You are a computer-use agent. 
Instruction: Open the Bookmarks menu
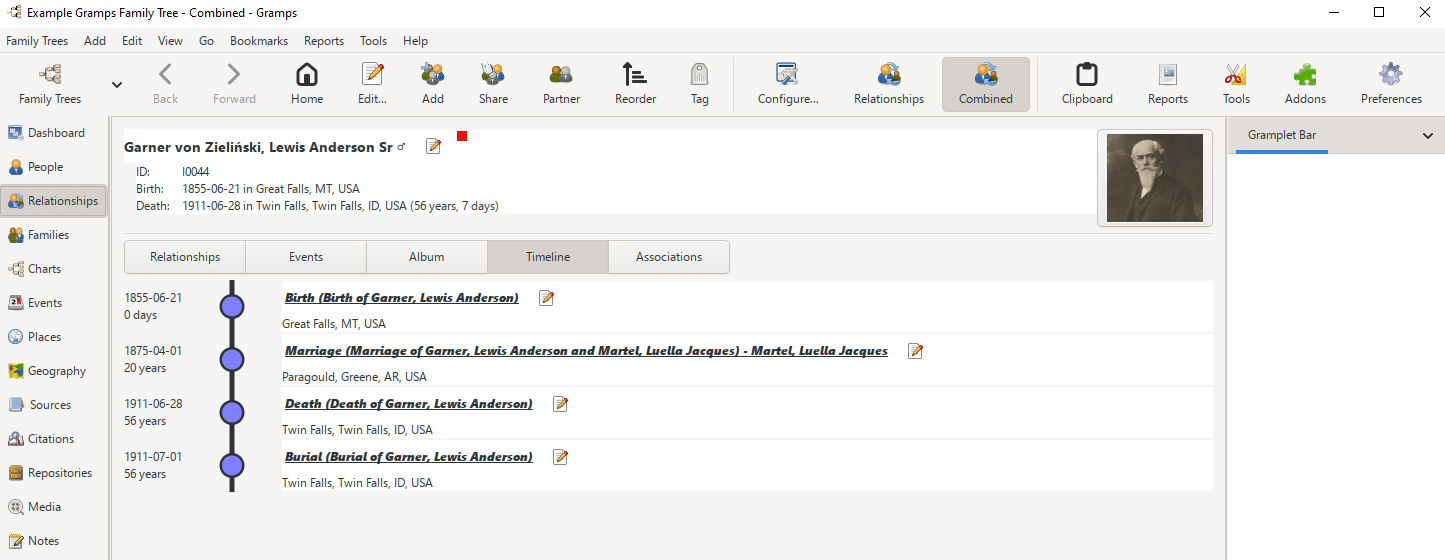click(x=259, y=41)
